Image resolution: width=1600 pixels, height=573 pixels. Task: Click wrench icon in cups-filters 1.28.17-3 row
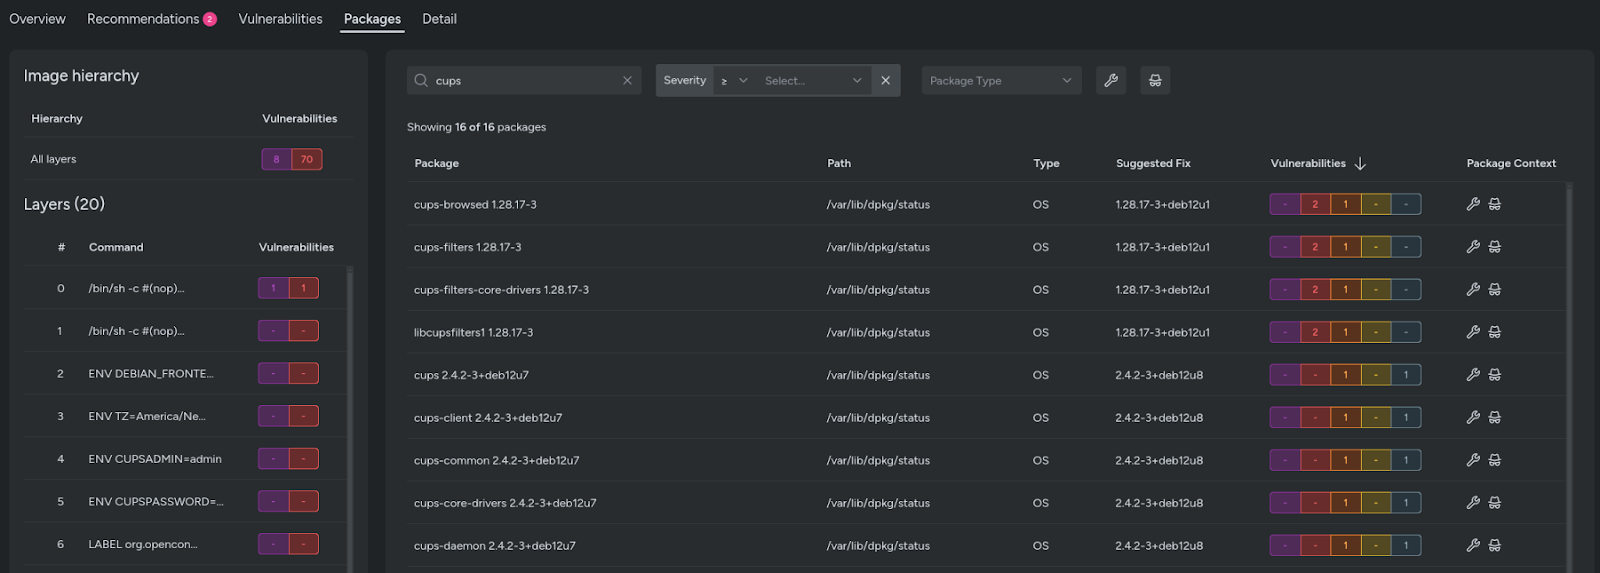[1473, 247]
